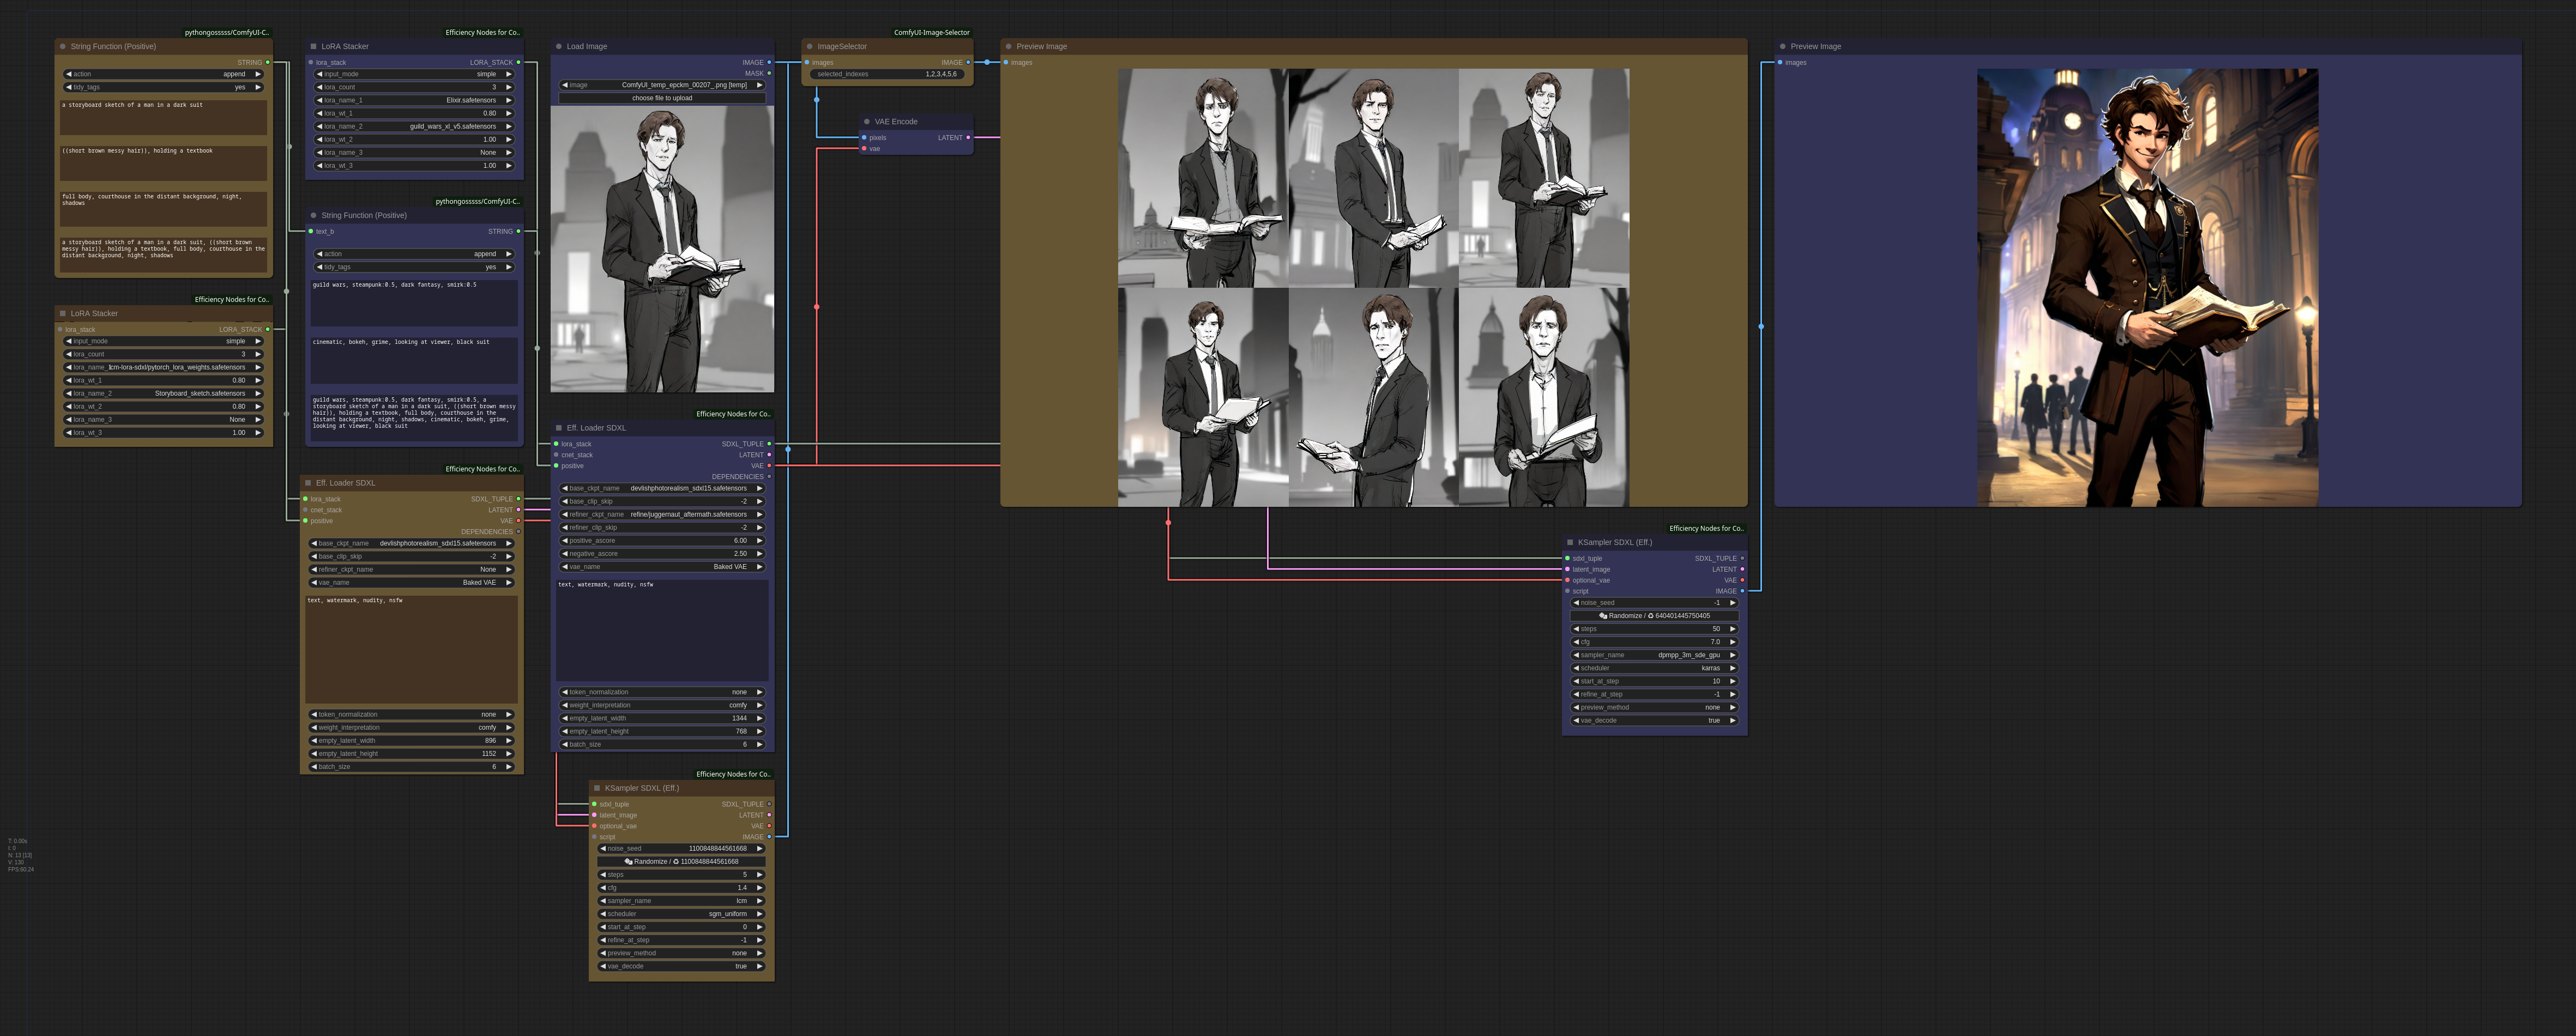Collapse the Preview Image node showing six sketches
Image resolution: width=2576 pixels, height=1036 pixels.
(1009, 46)
